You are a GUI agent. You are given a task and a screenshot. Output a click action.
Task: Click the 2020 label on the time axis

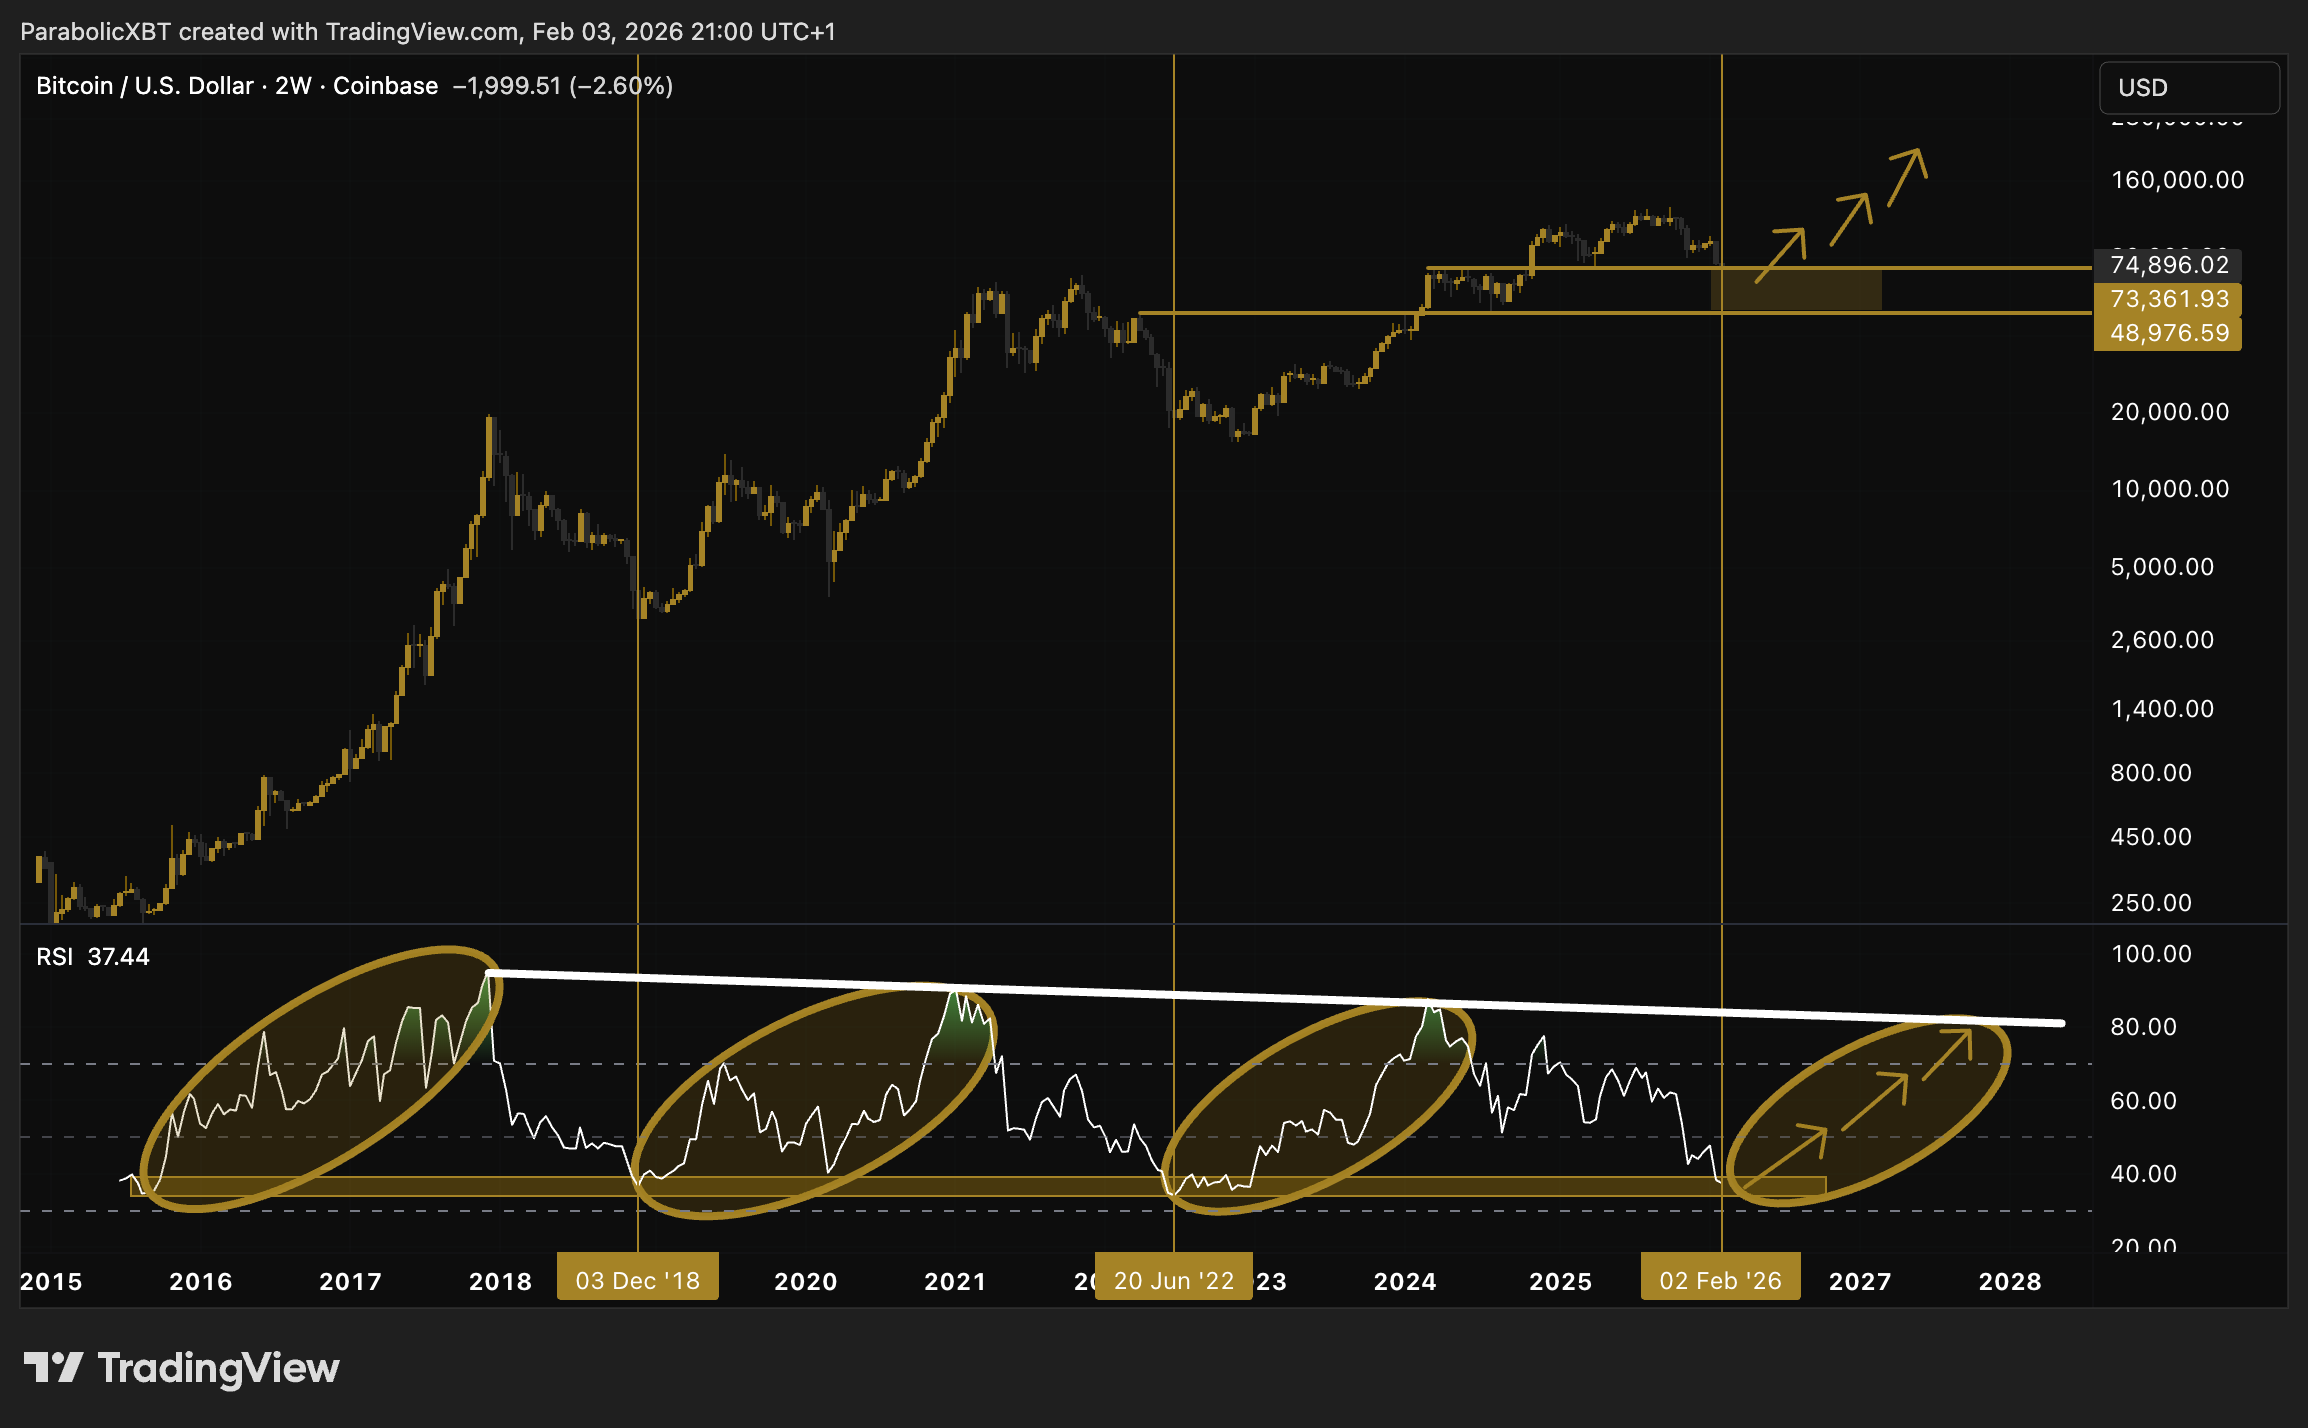pyautogui.click(x=805, y=1281)
